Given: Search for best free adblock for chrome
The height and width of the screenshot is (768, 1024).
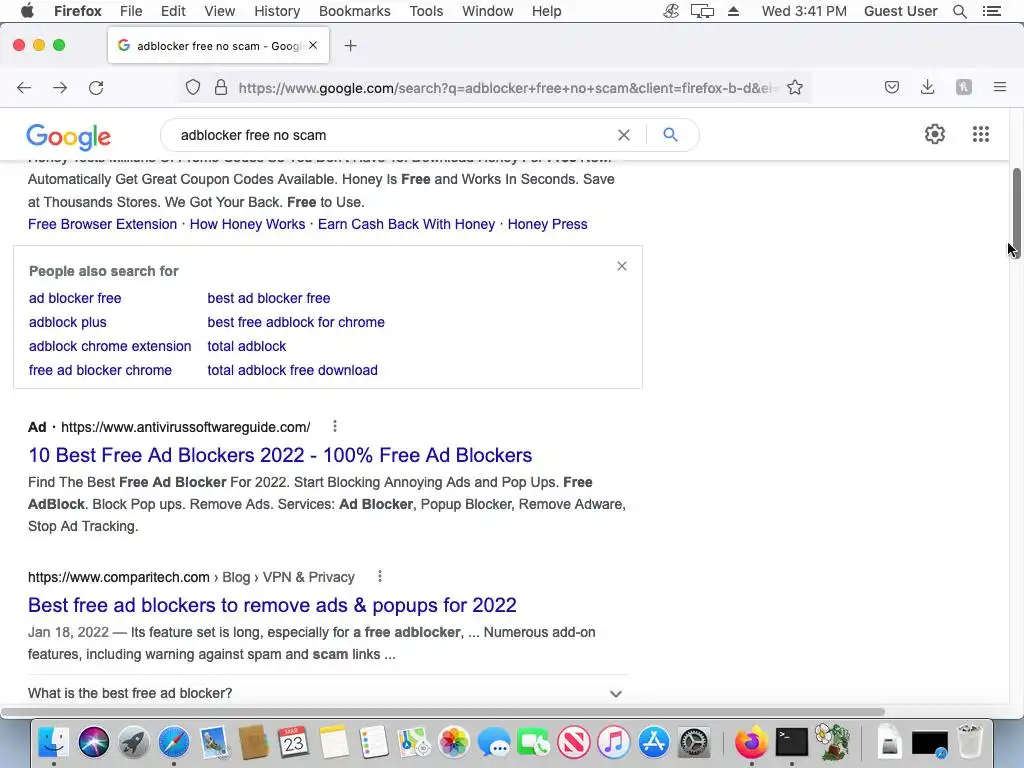Looking at the screenshot, I should click(x=296, y=323).
